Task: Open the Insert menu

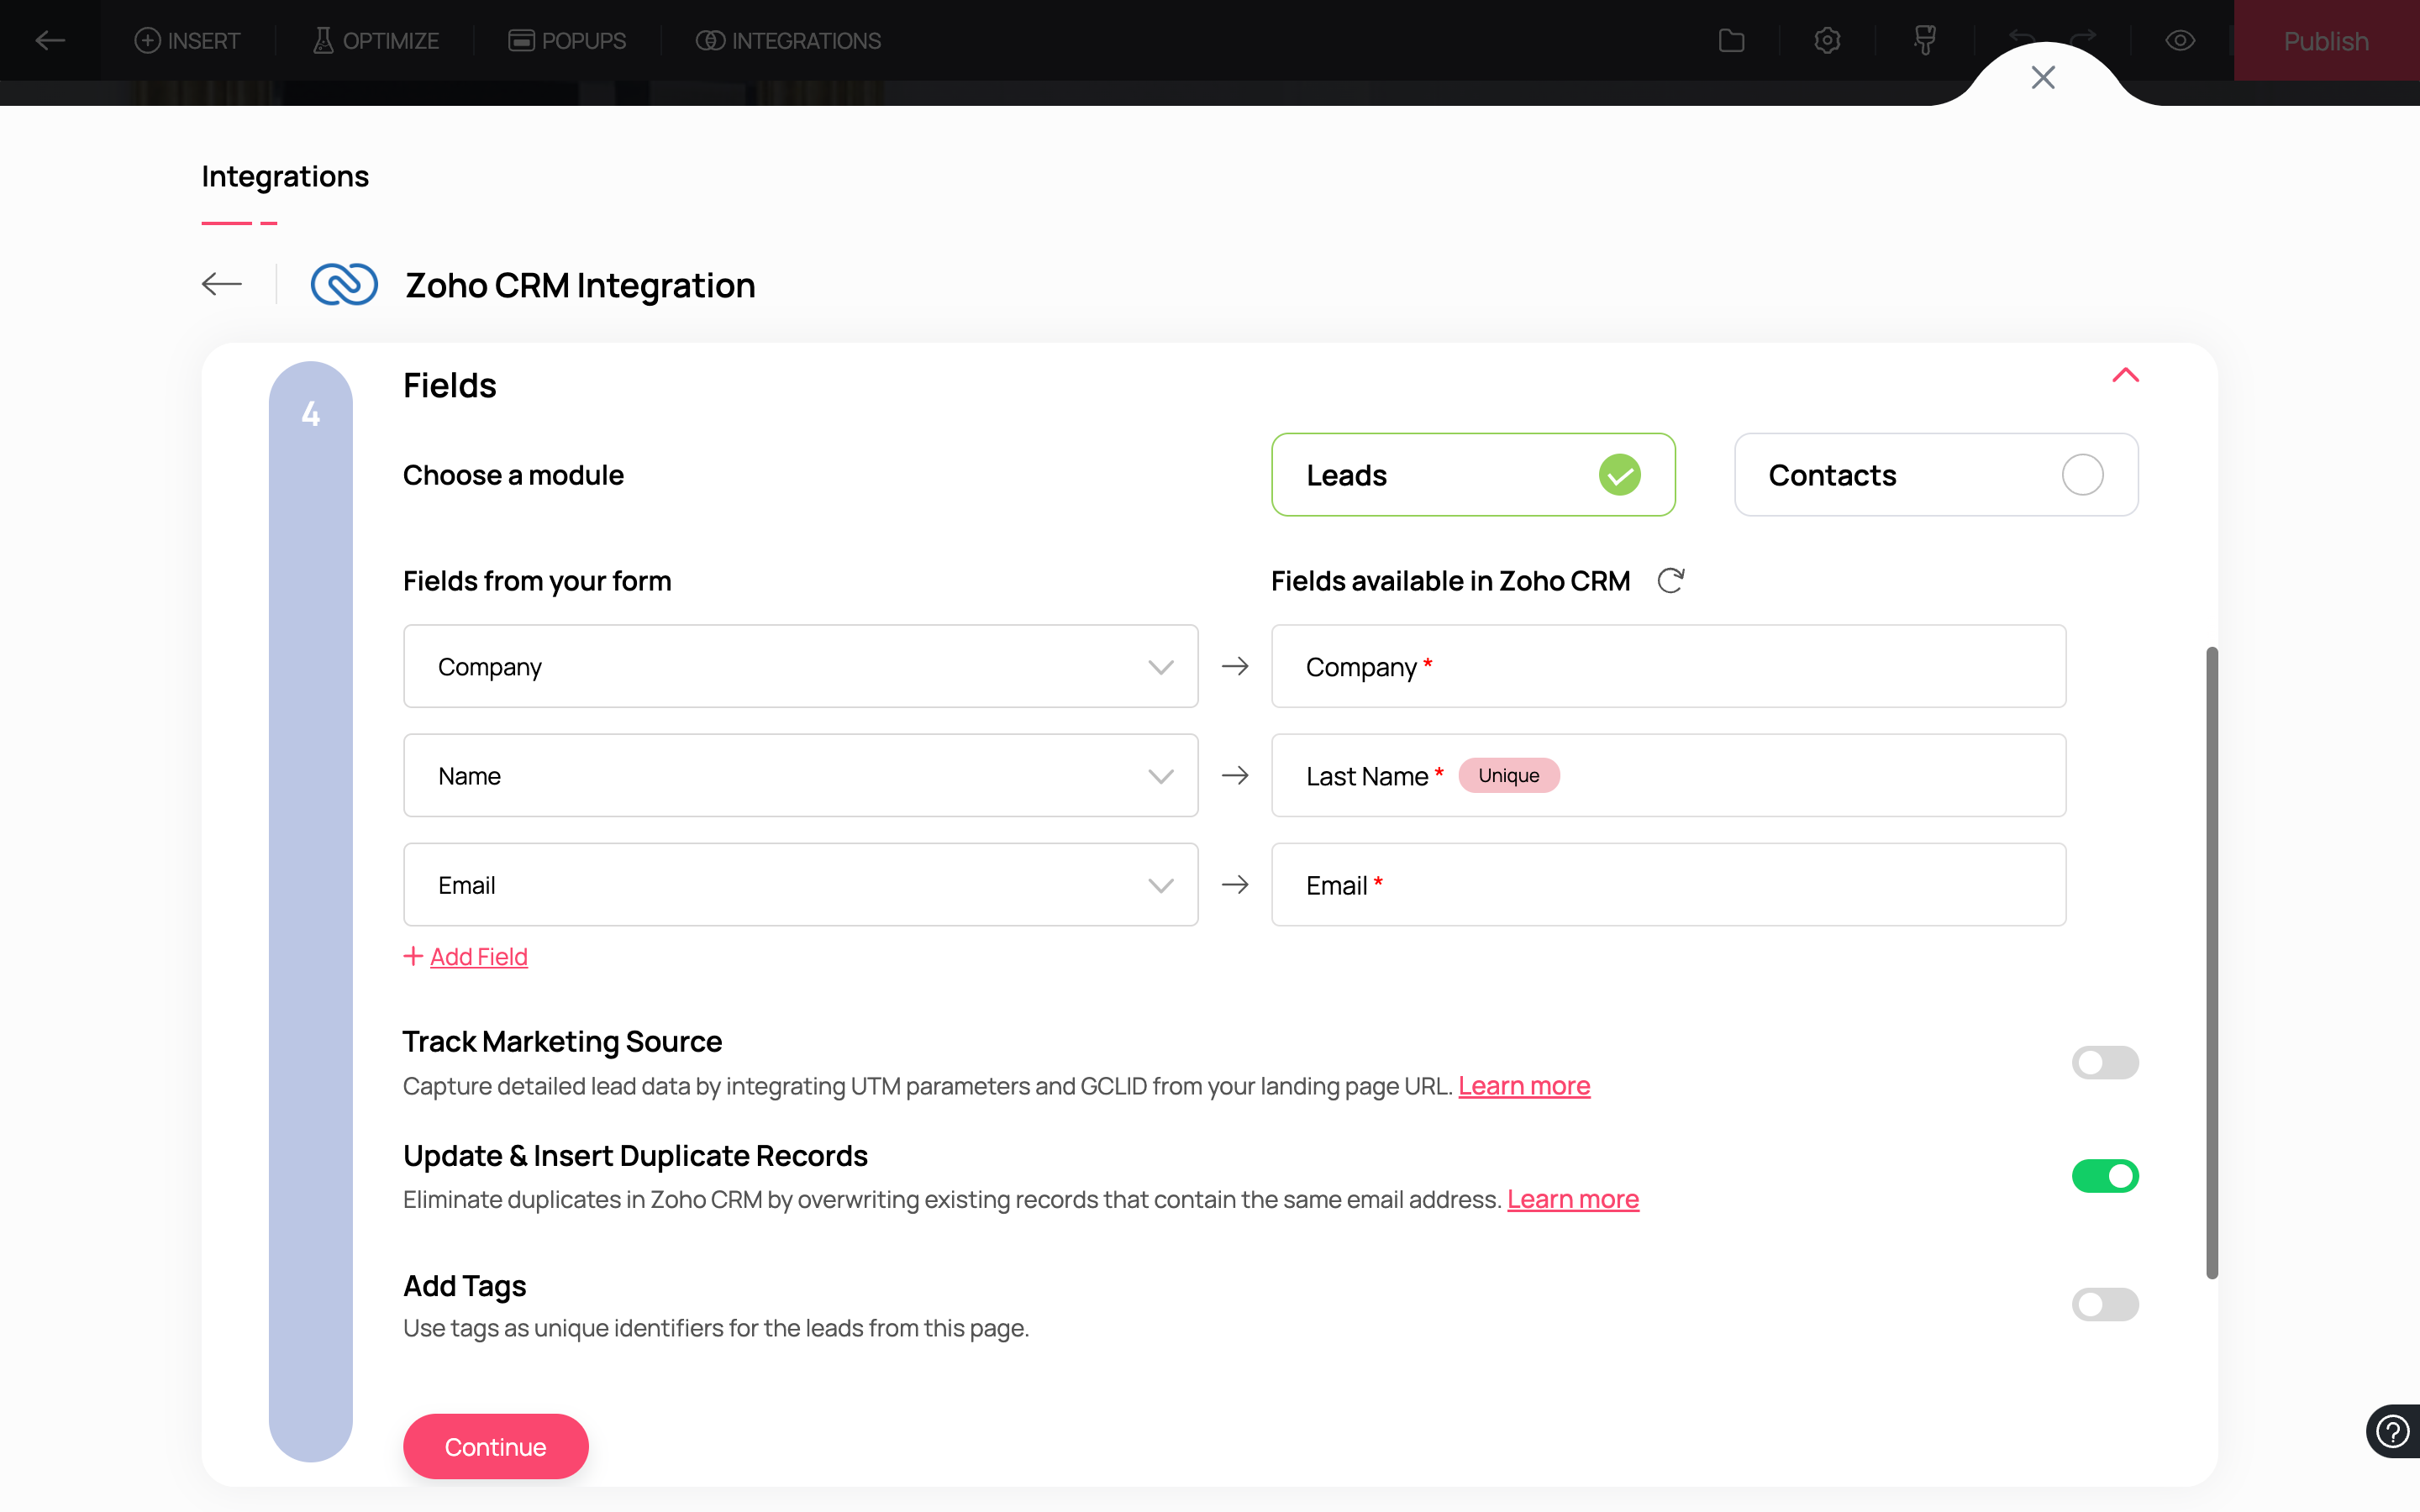Action: coord(188,41)
